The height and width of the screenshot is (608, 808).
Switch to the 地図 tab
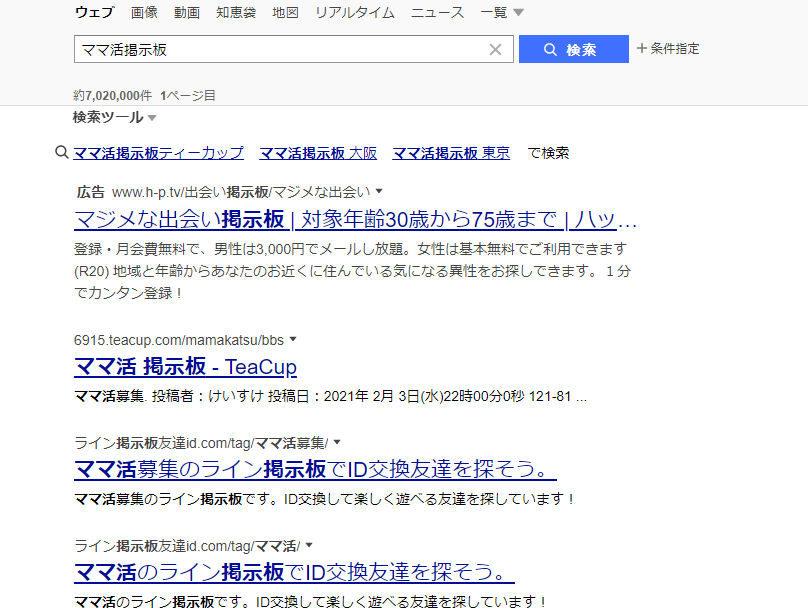[285, 12]
